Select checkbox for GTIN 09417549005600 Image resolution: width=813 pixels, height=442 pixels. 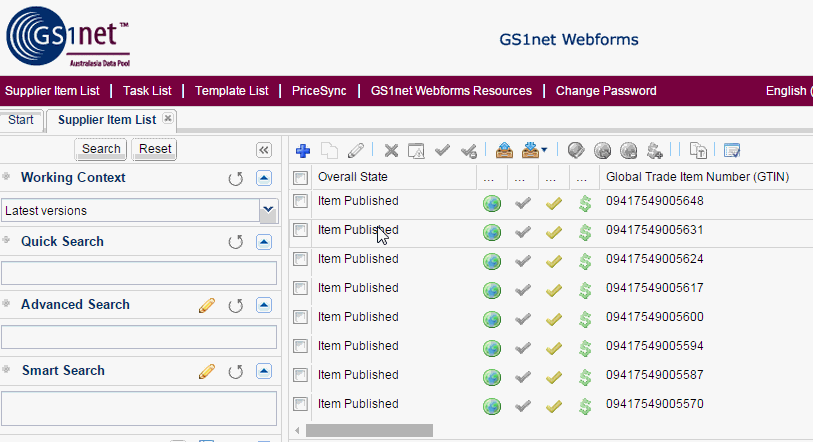coord(300,317)
